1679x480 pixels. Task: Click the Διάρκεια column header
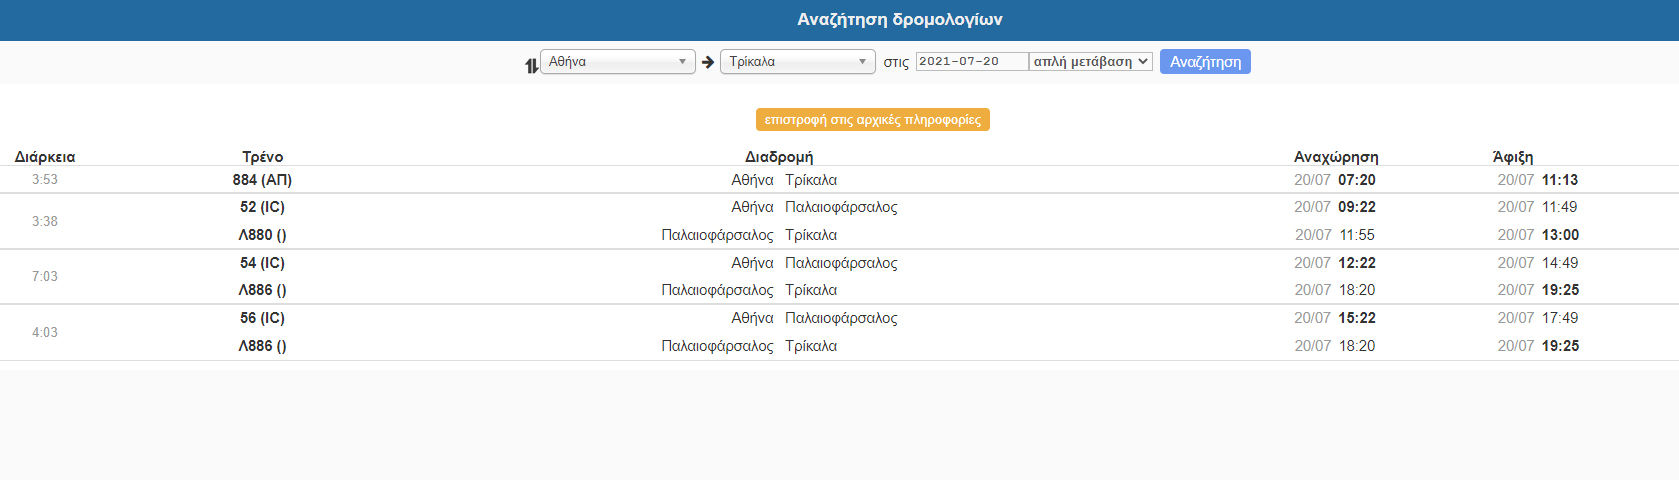[45, 157]
